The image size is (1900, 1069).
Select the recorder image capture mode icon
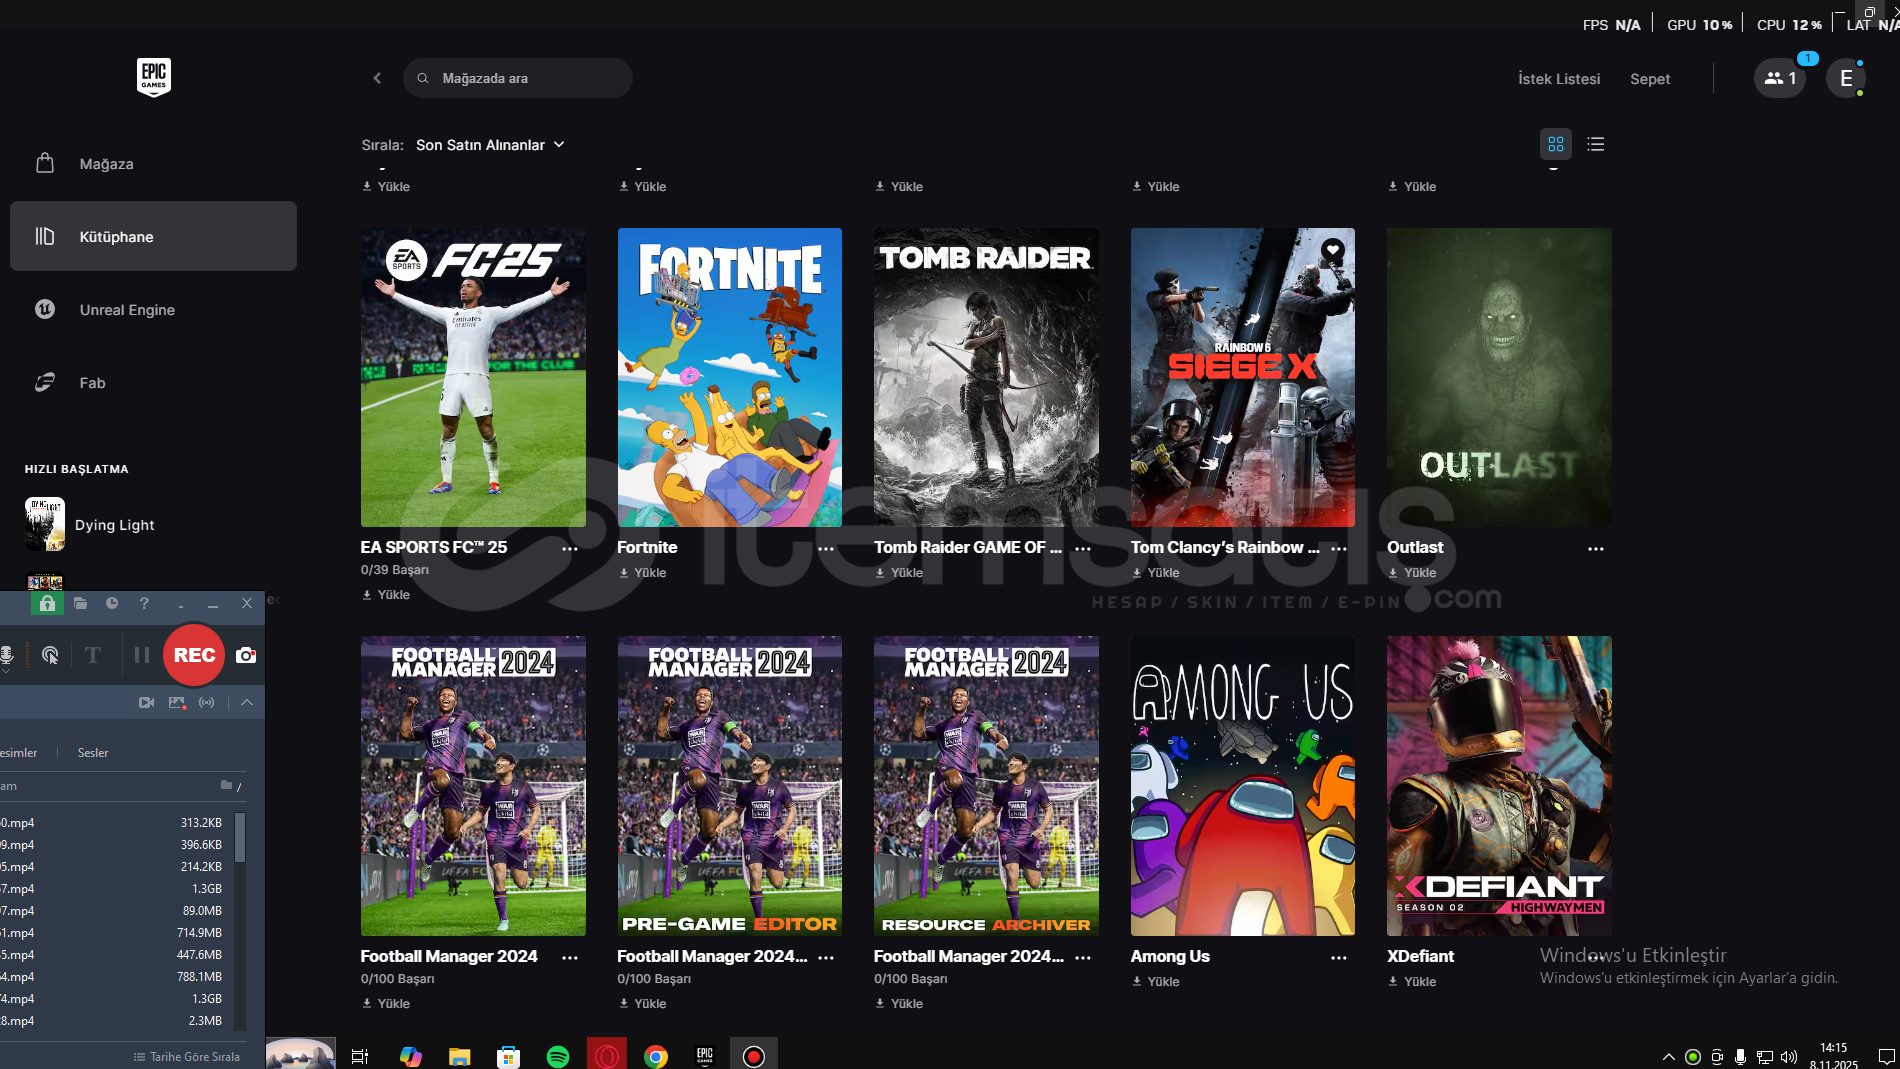[x=177, y=703]
